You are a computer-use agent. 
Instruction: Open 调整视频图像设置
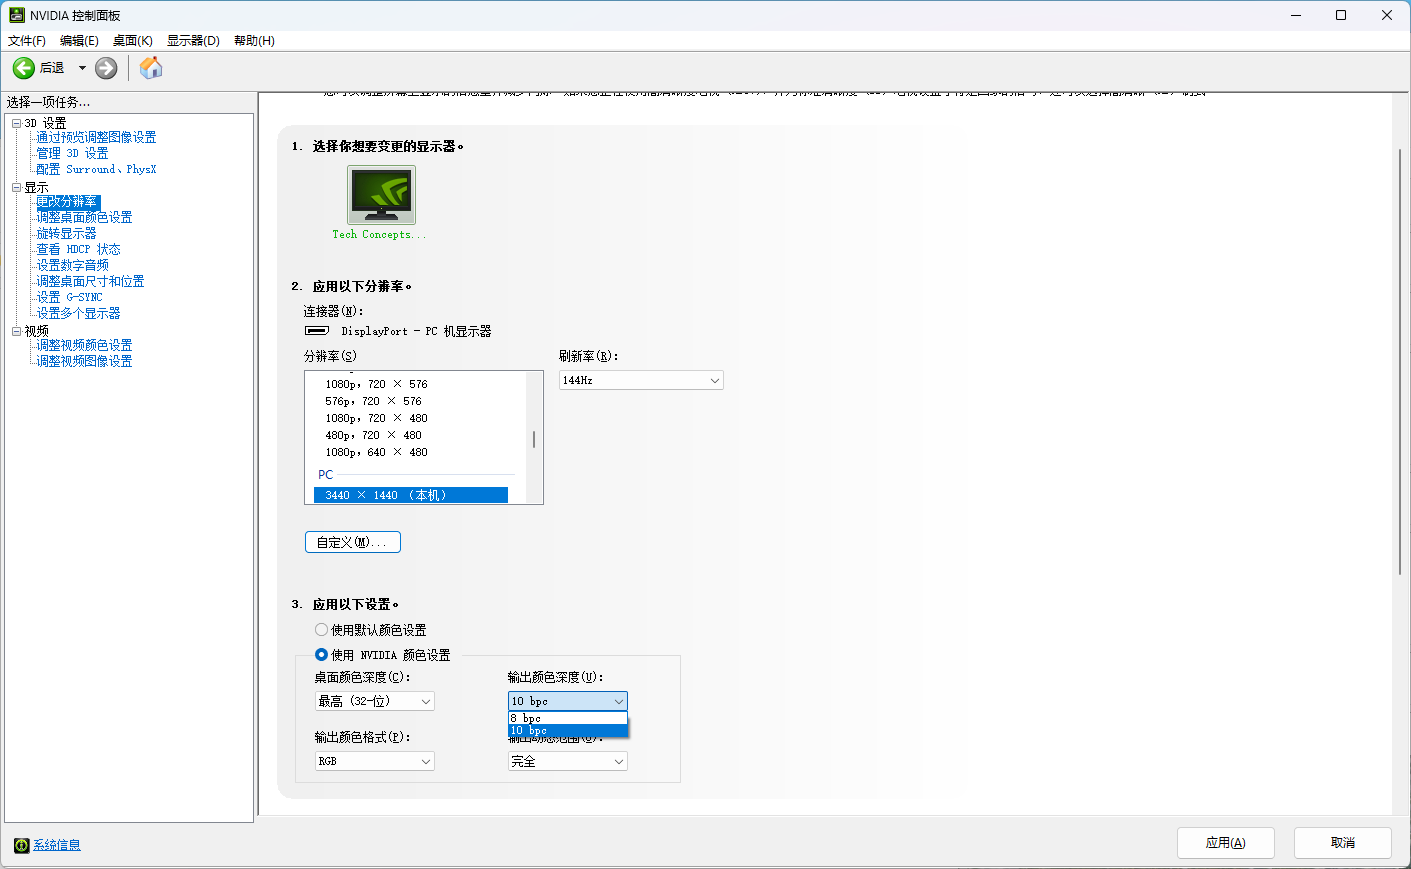point(84,362)
